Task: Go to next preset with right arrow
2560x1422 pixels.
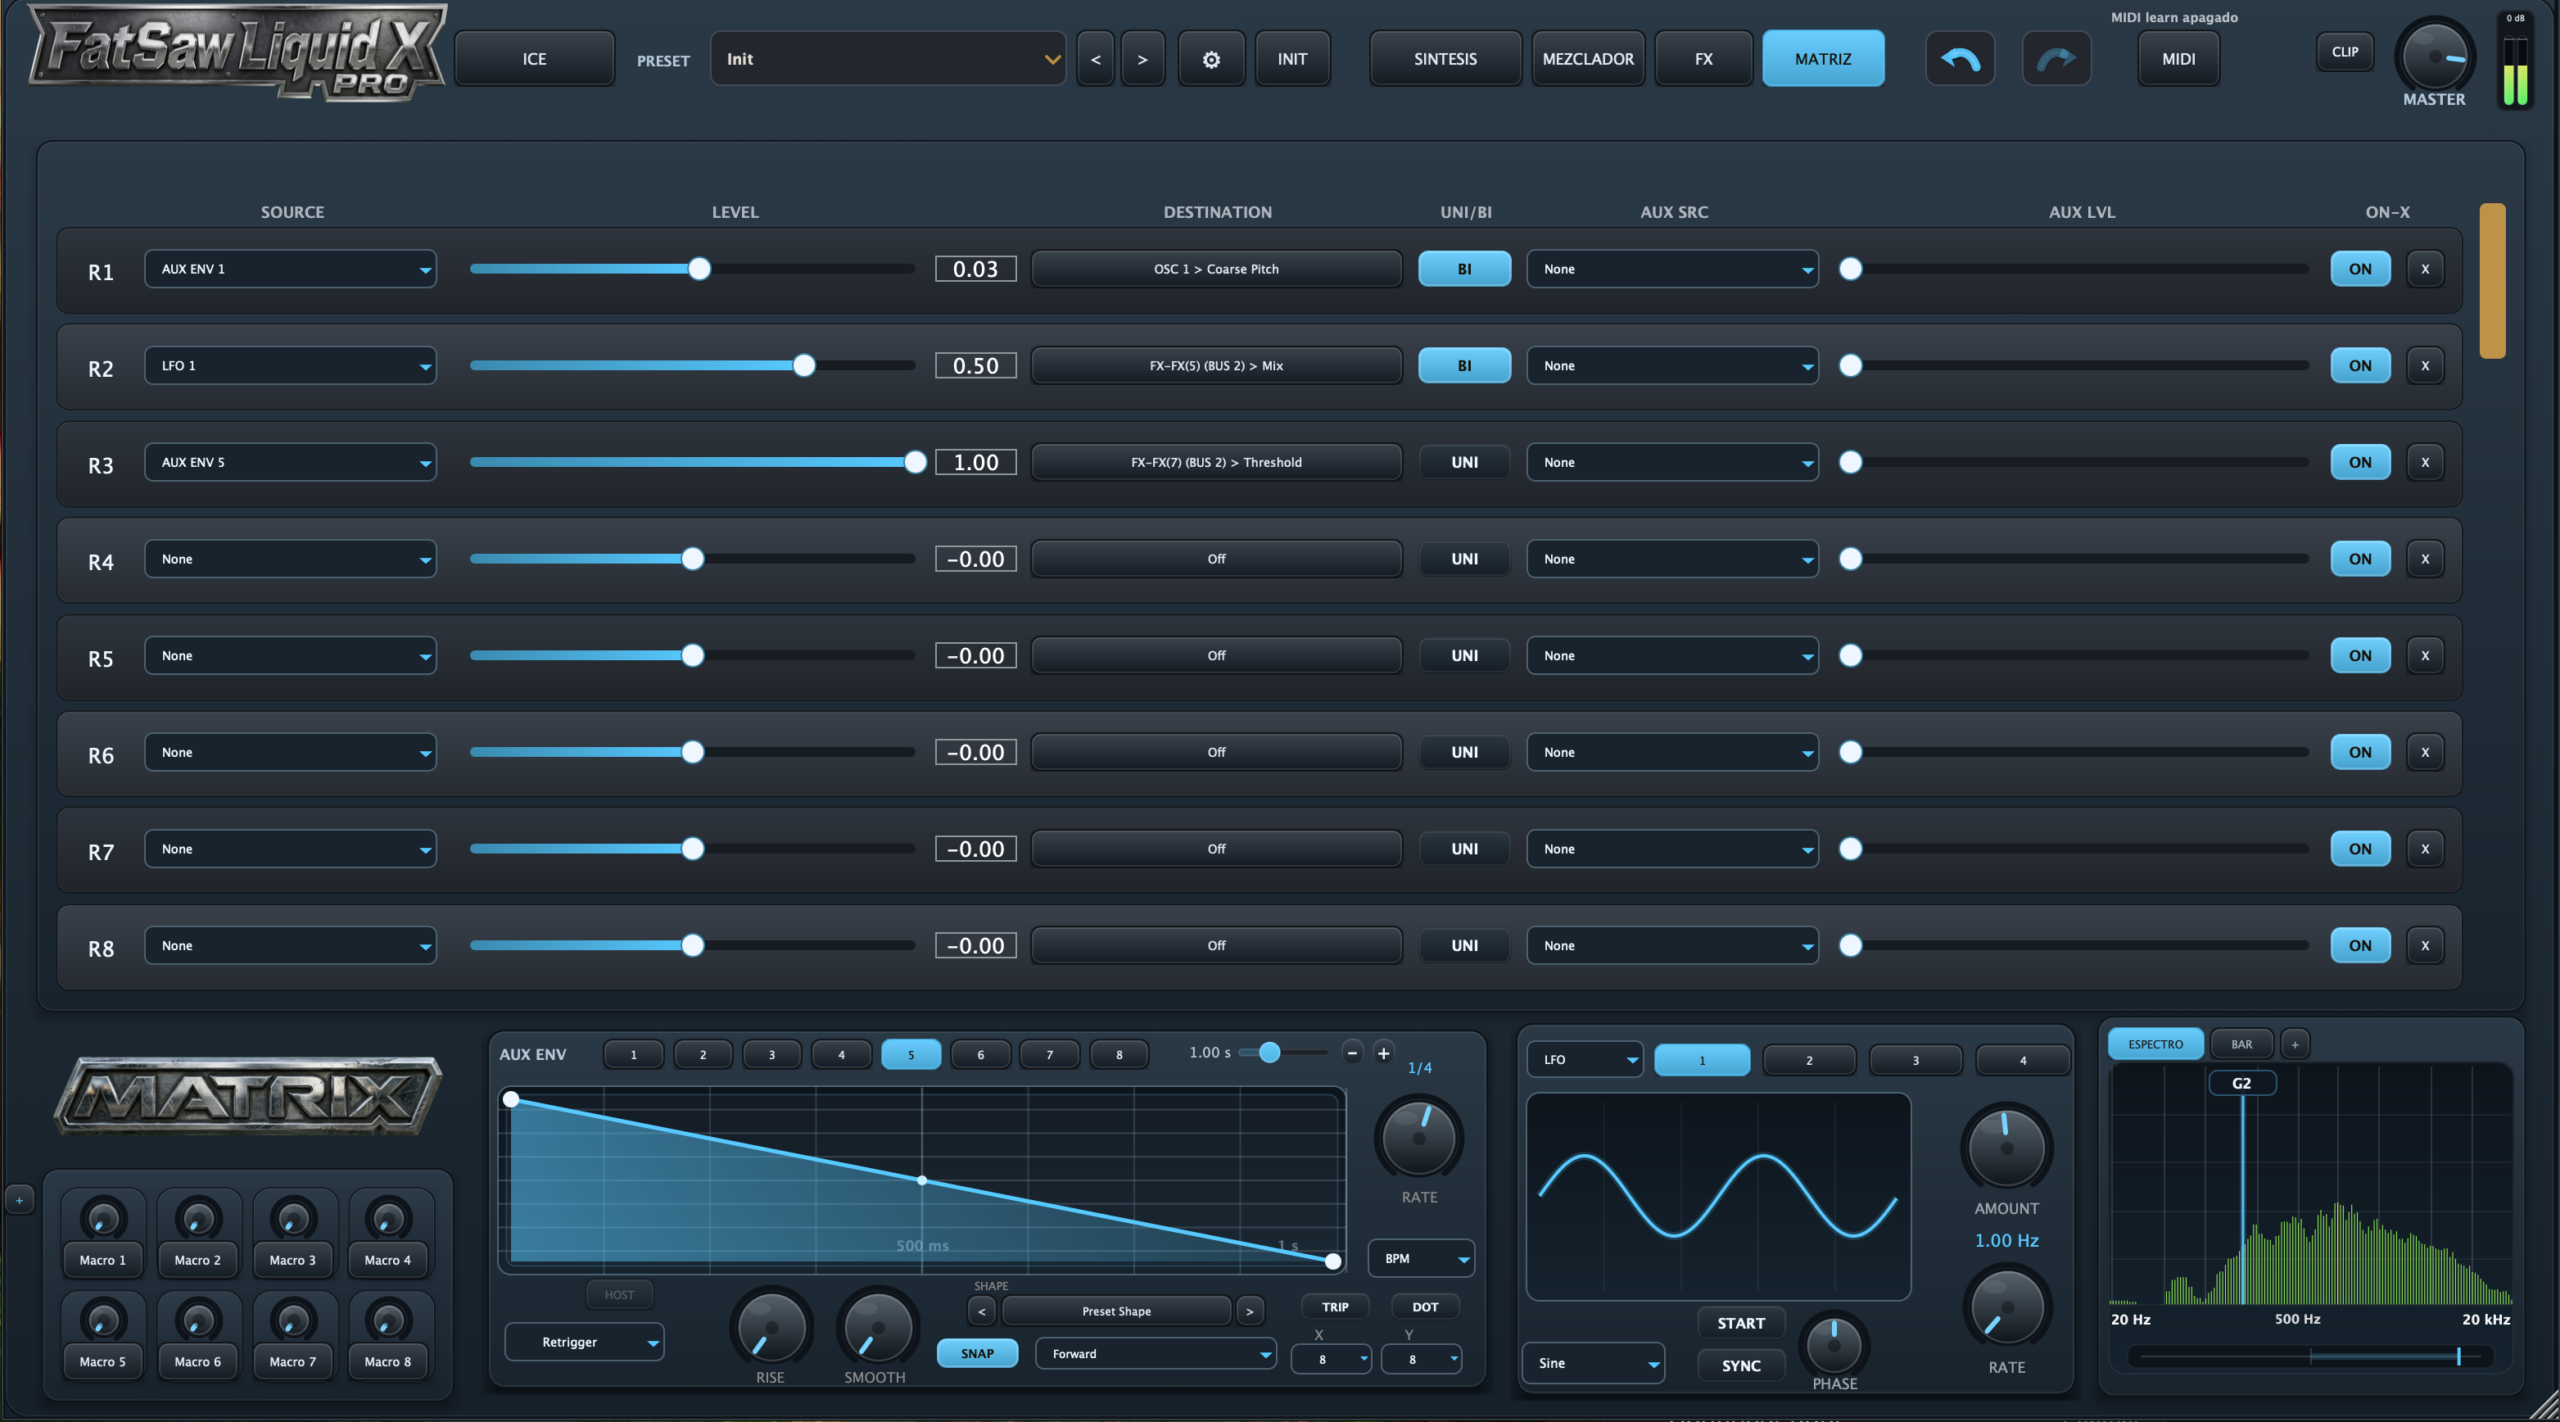Action: pyautogui.click(x=1142, y=59)
